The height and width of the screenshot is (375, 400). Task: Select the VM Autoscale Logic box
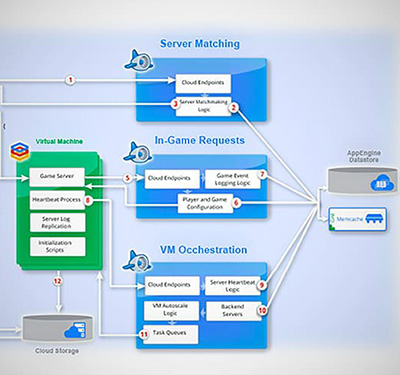coord(171,310)
